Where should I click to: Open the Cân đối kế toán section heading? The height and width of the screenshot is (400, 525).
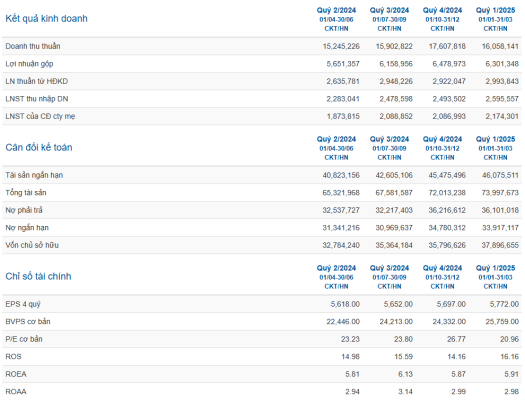(x=39, y=147)
